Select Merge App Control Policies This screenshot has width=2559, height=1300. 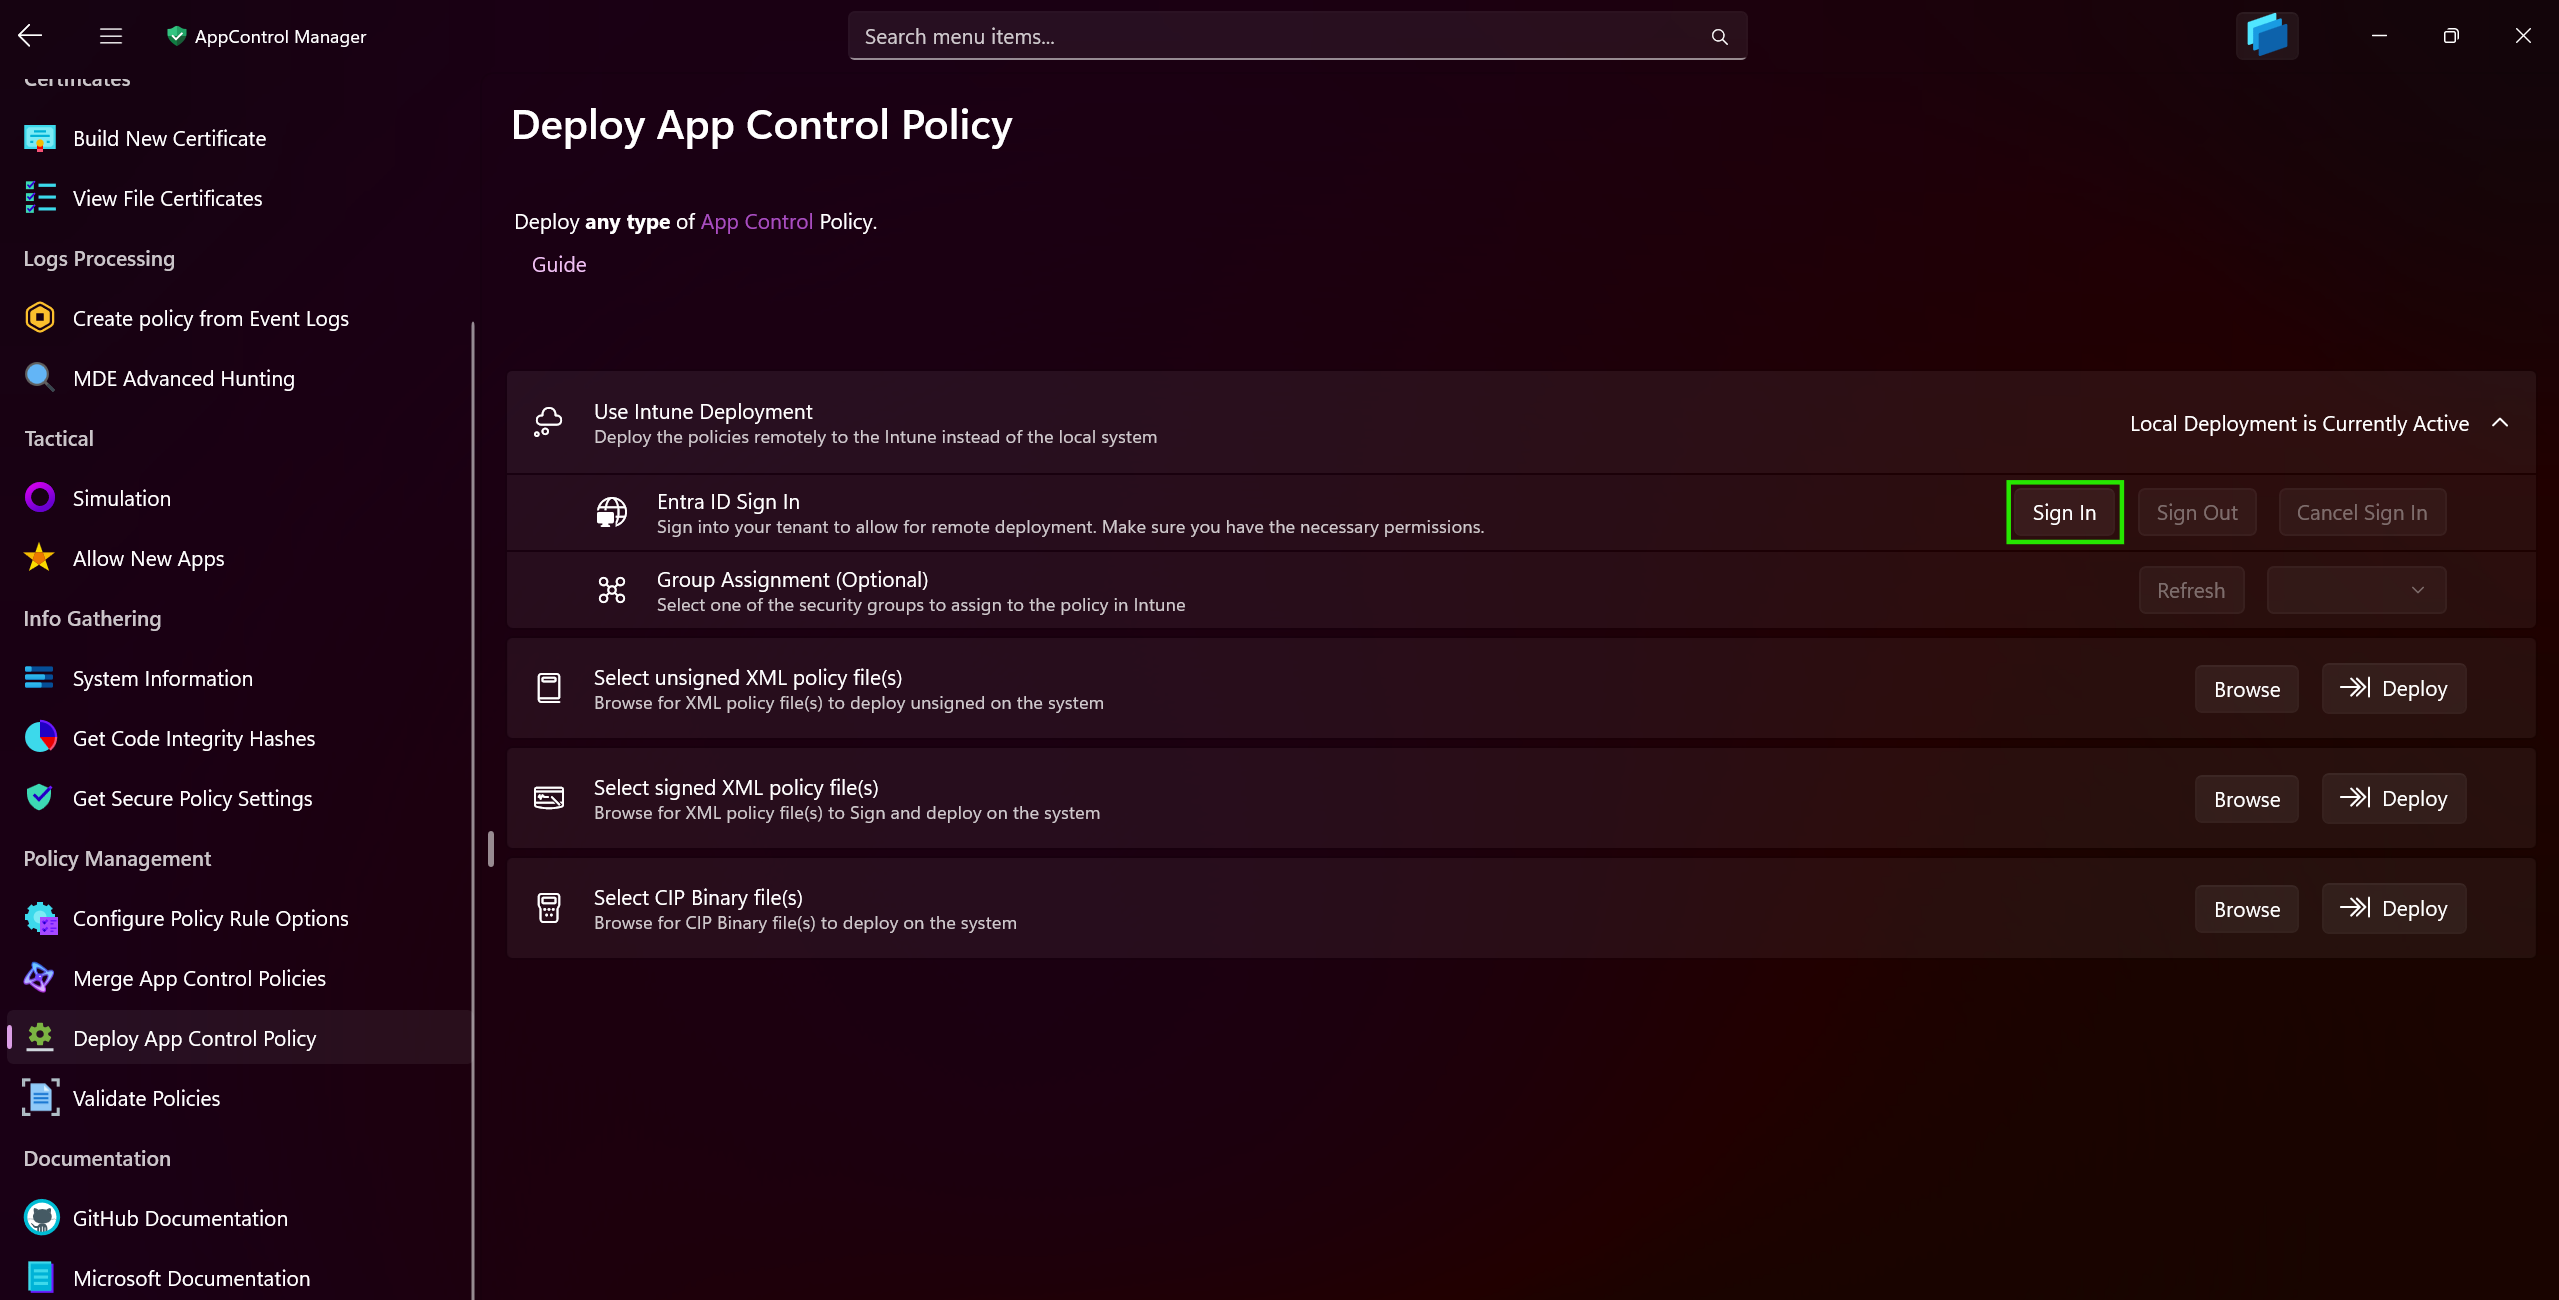point(199,978)
